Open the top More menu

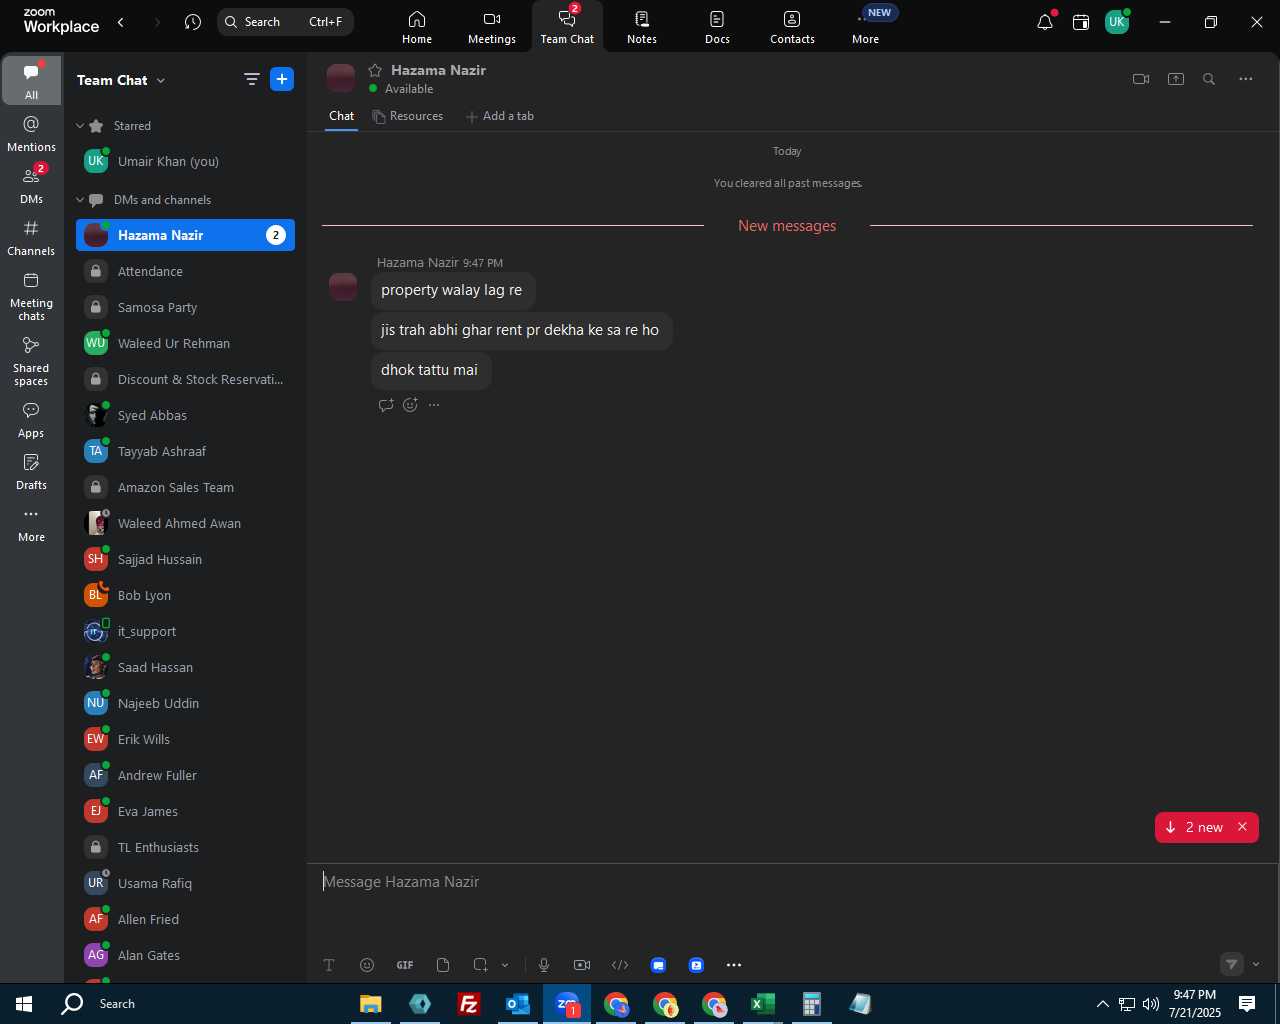click(x=866, y=27)
